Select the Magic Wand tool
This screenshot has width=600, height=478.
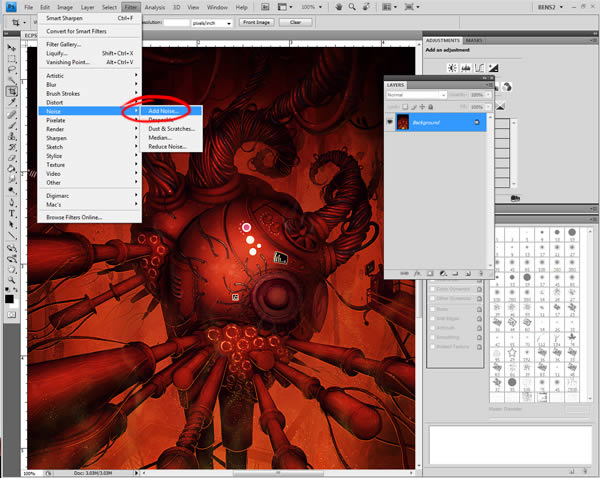12,80
